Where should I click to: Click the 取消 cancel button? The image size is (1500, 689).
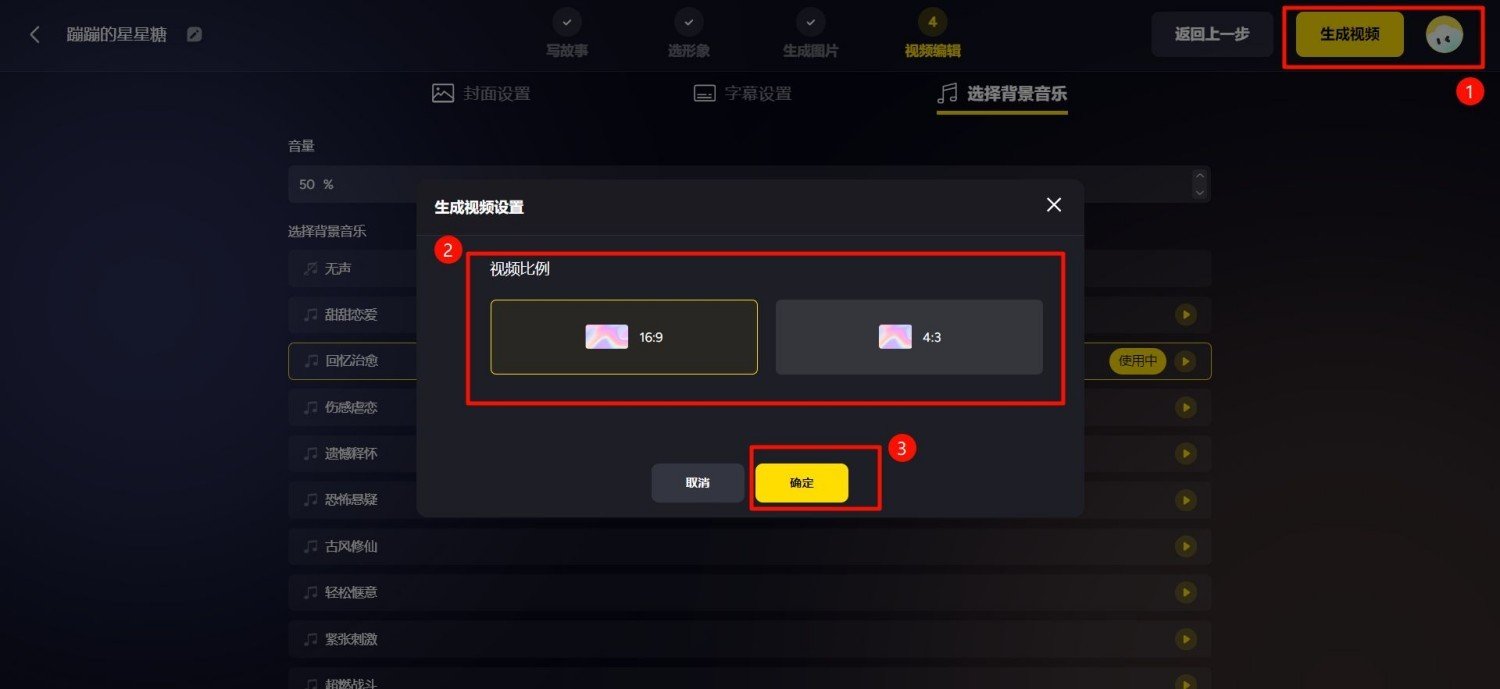pos(698,483)
